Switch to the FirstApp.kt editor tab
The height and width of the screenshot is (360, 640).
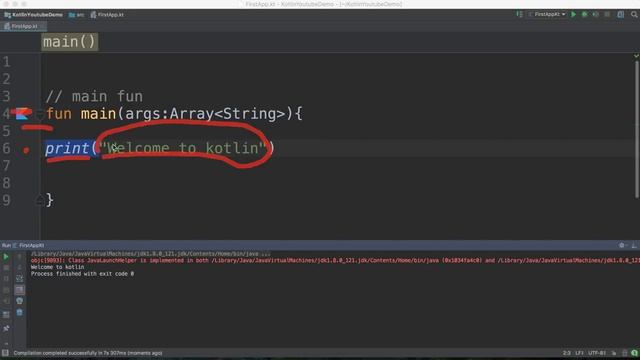(24, 26)
